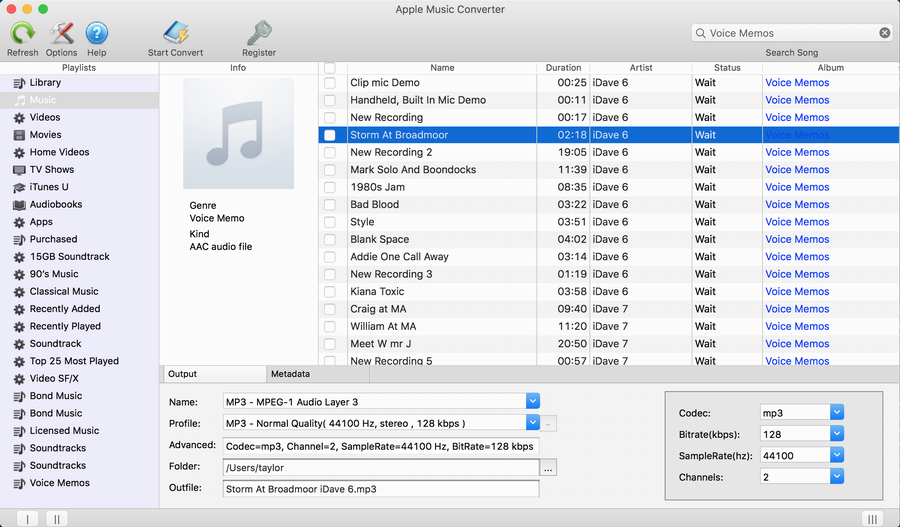The image size is (900, 527).
Task: Select the Addie One Call Away row
Action: 609,257
